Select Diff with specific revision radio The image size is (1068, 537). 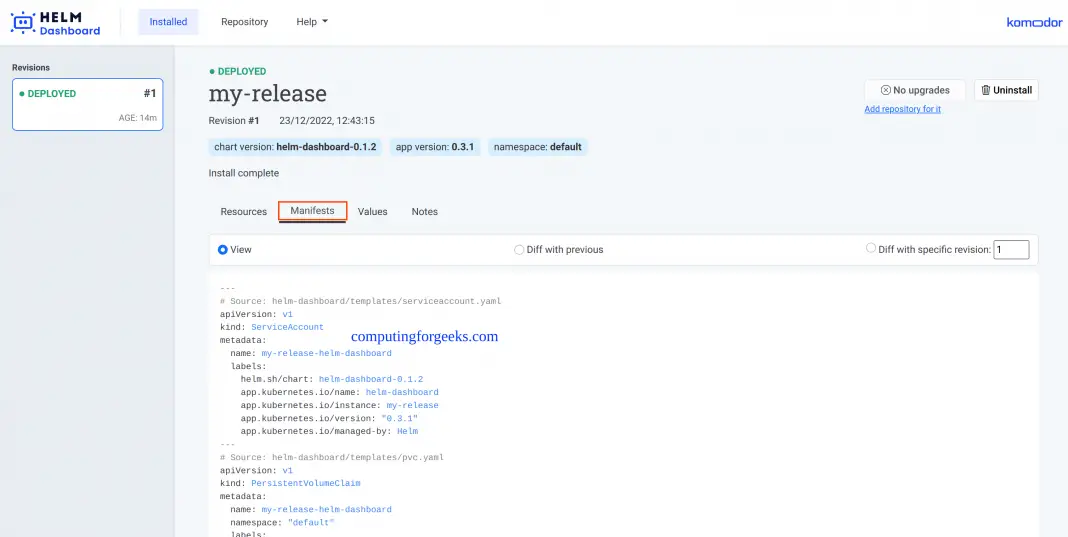click(x=871, y=249)
